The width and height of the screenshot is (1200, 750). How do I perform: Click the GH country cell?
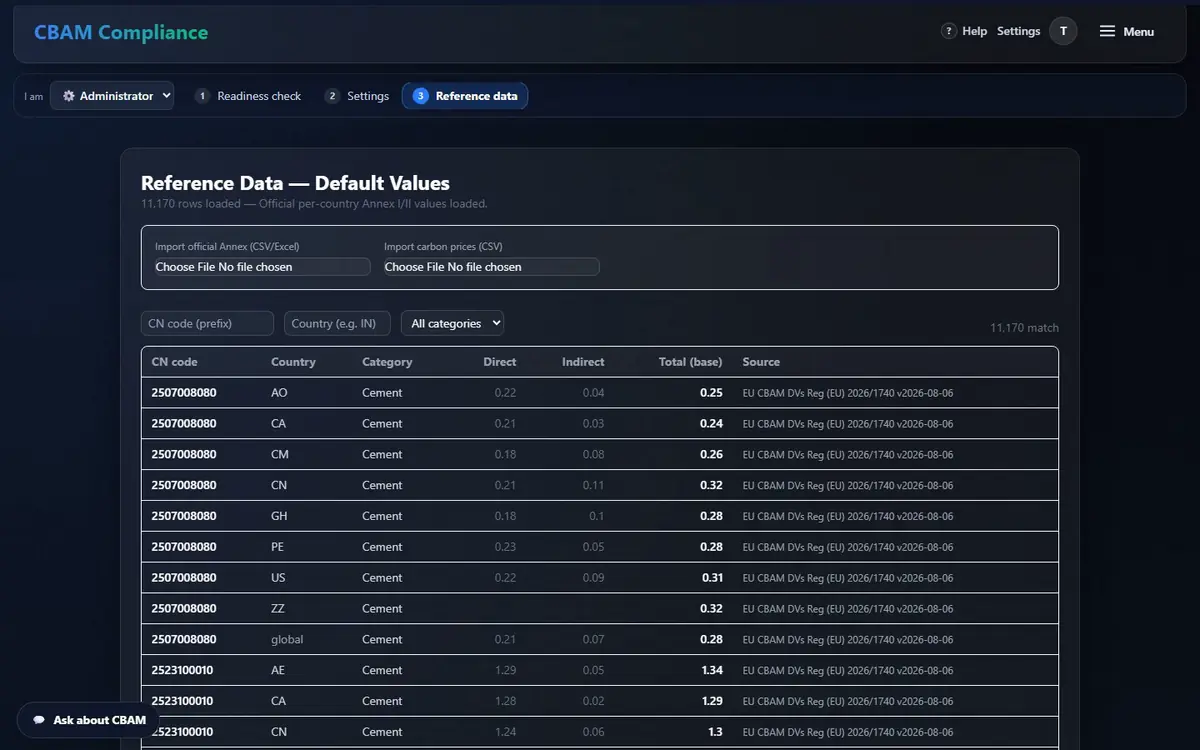pos(280,516)
